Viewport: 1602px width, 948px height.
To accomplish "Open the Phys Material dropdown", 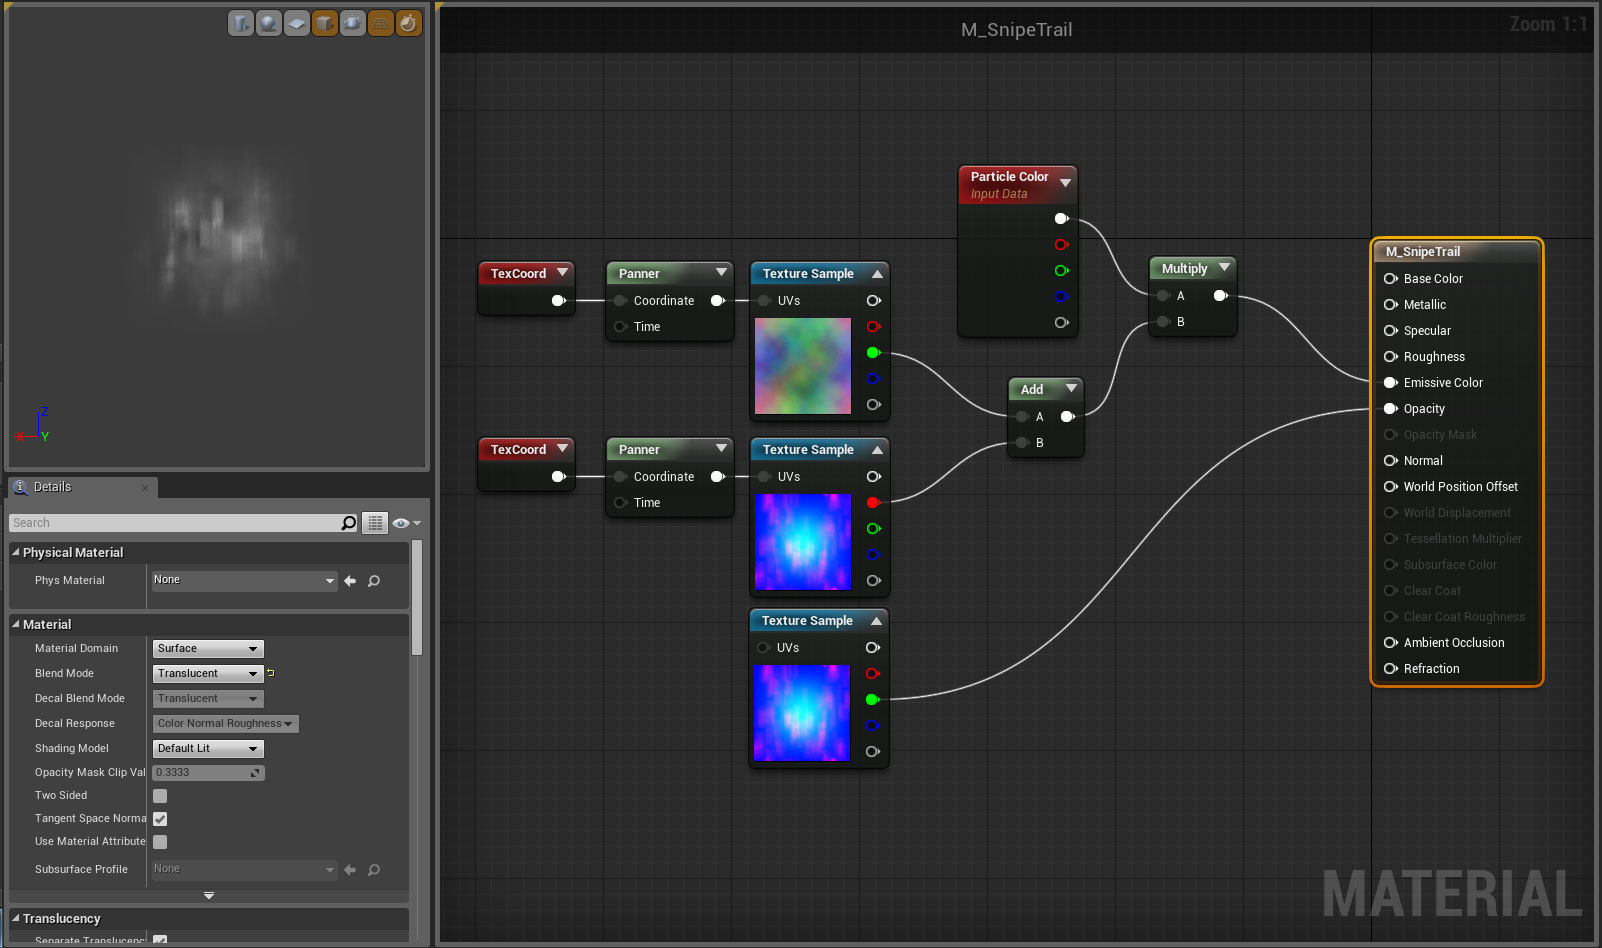I will pyautogui.click(x=244, y=581).
